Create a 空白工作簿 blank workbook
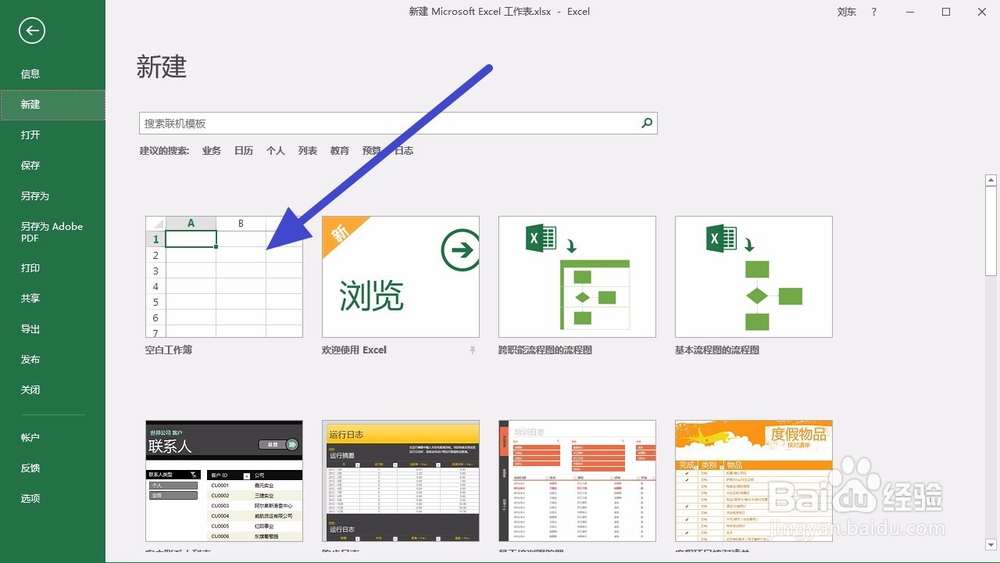The width and height of the screenshot is (1000, 563). coord(224,277)
